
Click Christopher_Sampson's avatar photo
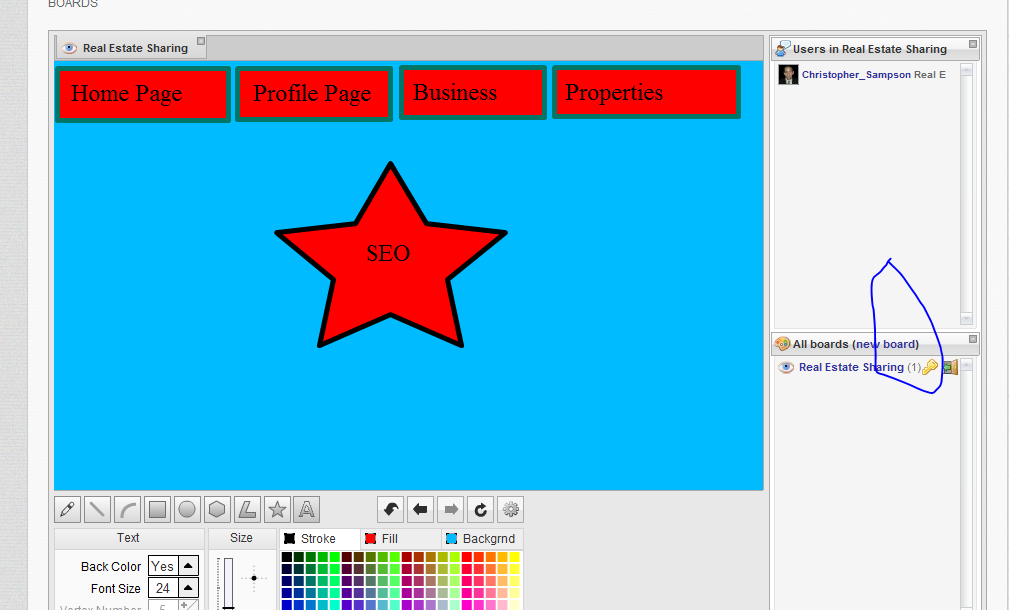(788, 75)
